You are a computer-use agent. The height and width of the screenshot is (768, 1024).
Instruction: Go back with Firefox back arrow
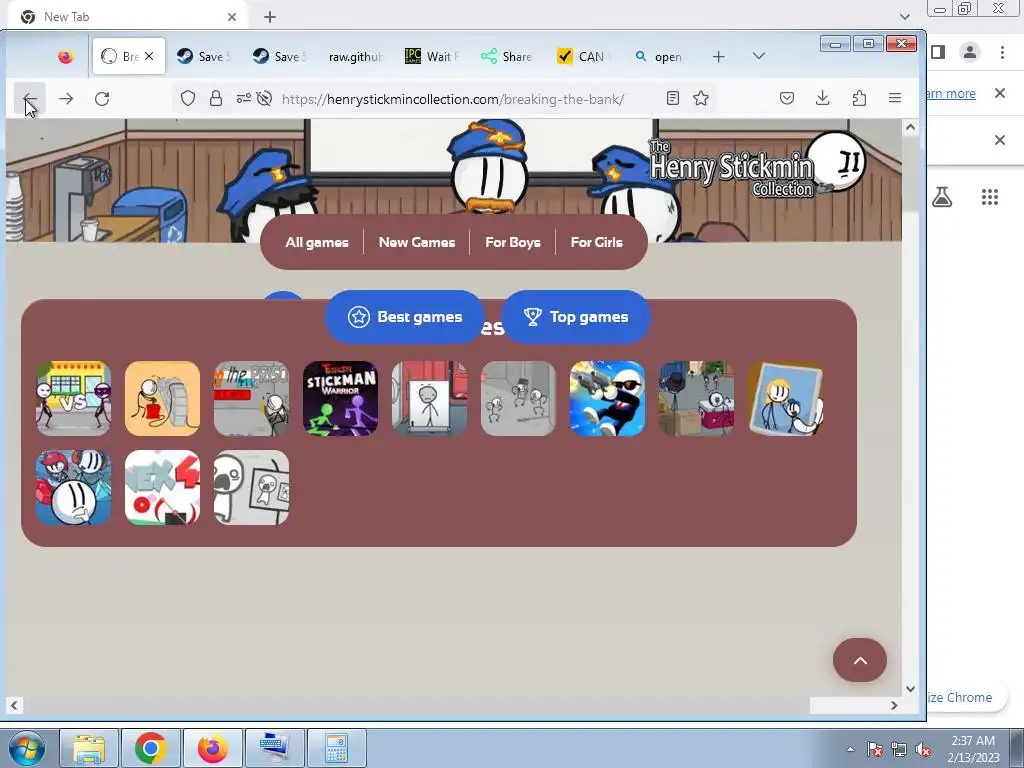click(29, 99)
